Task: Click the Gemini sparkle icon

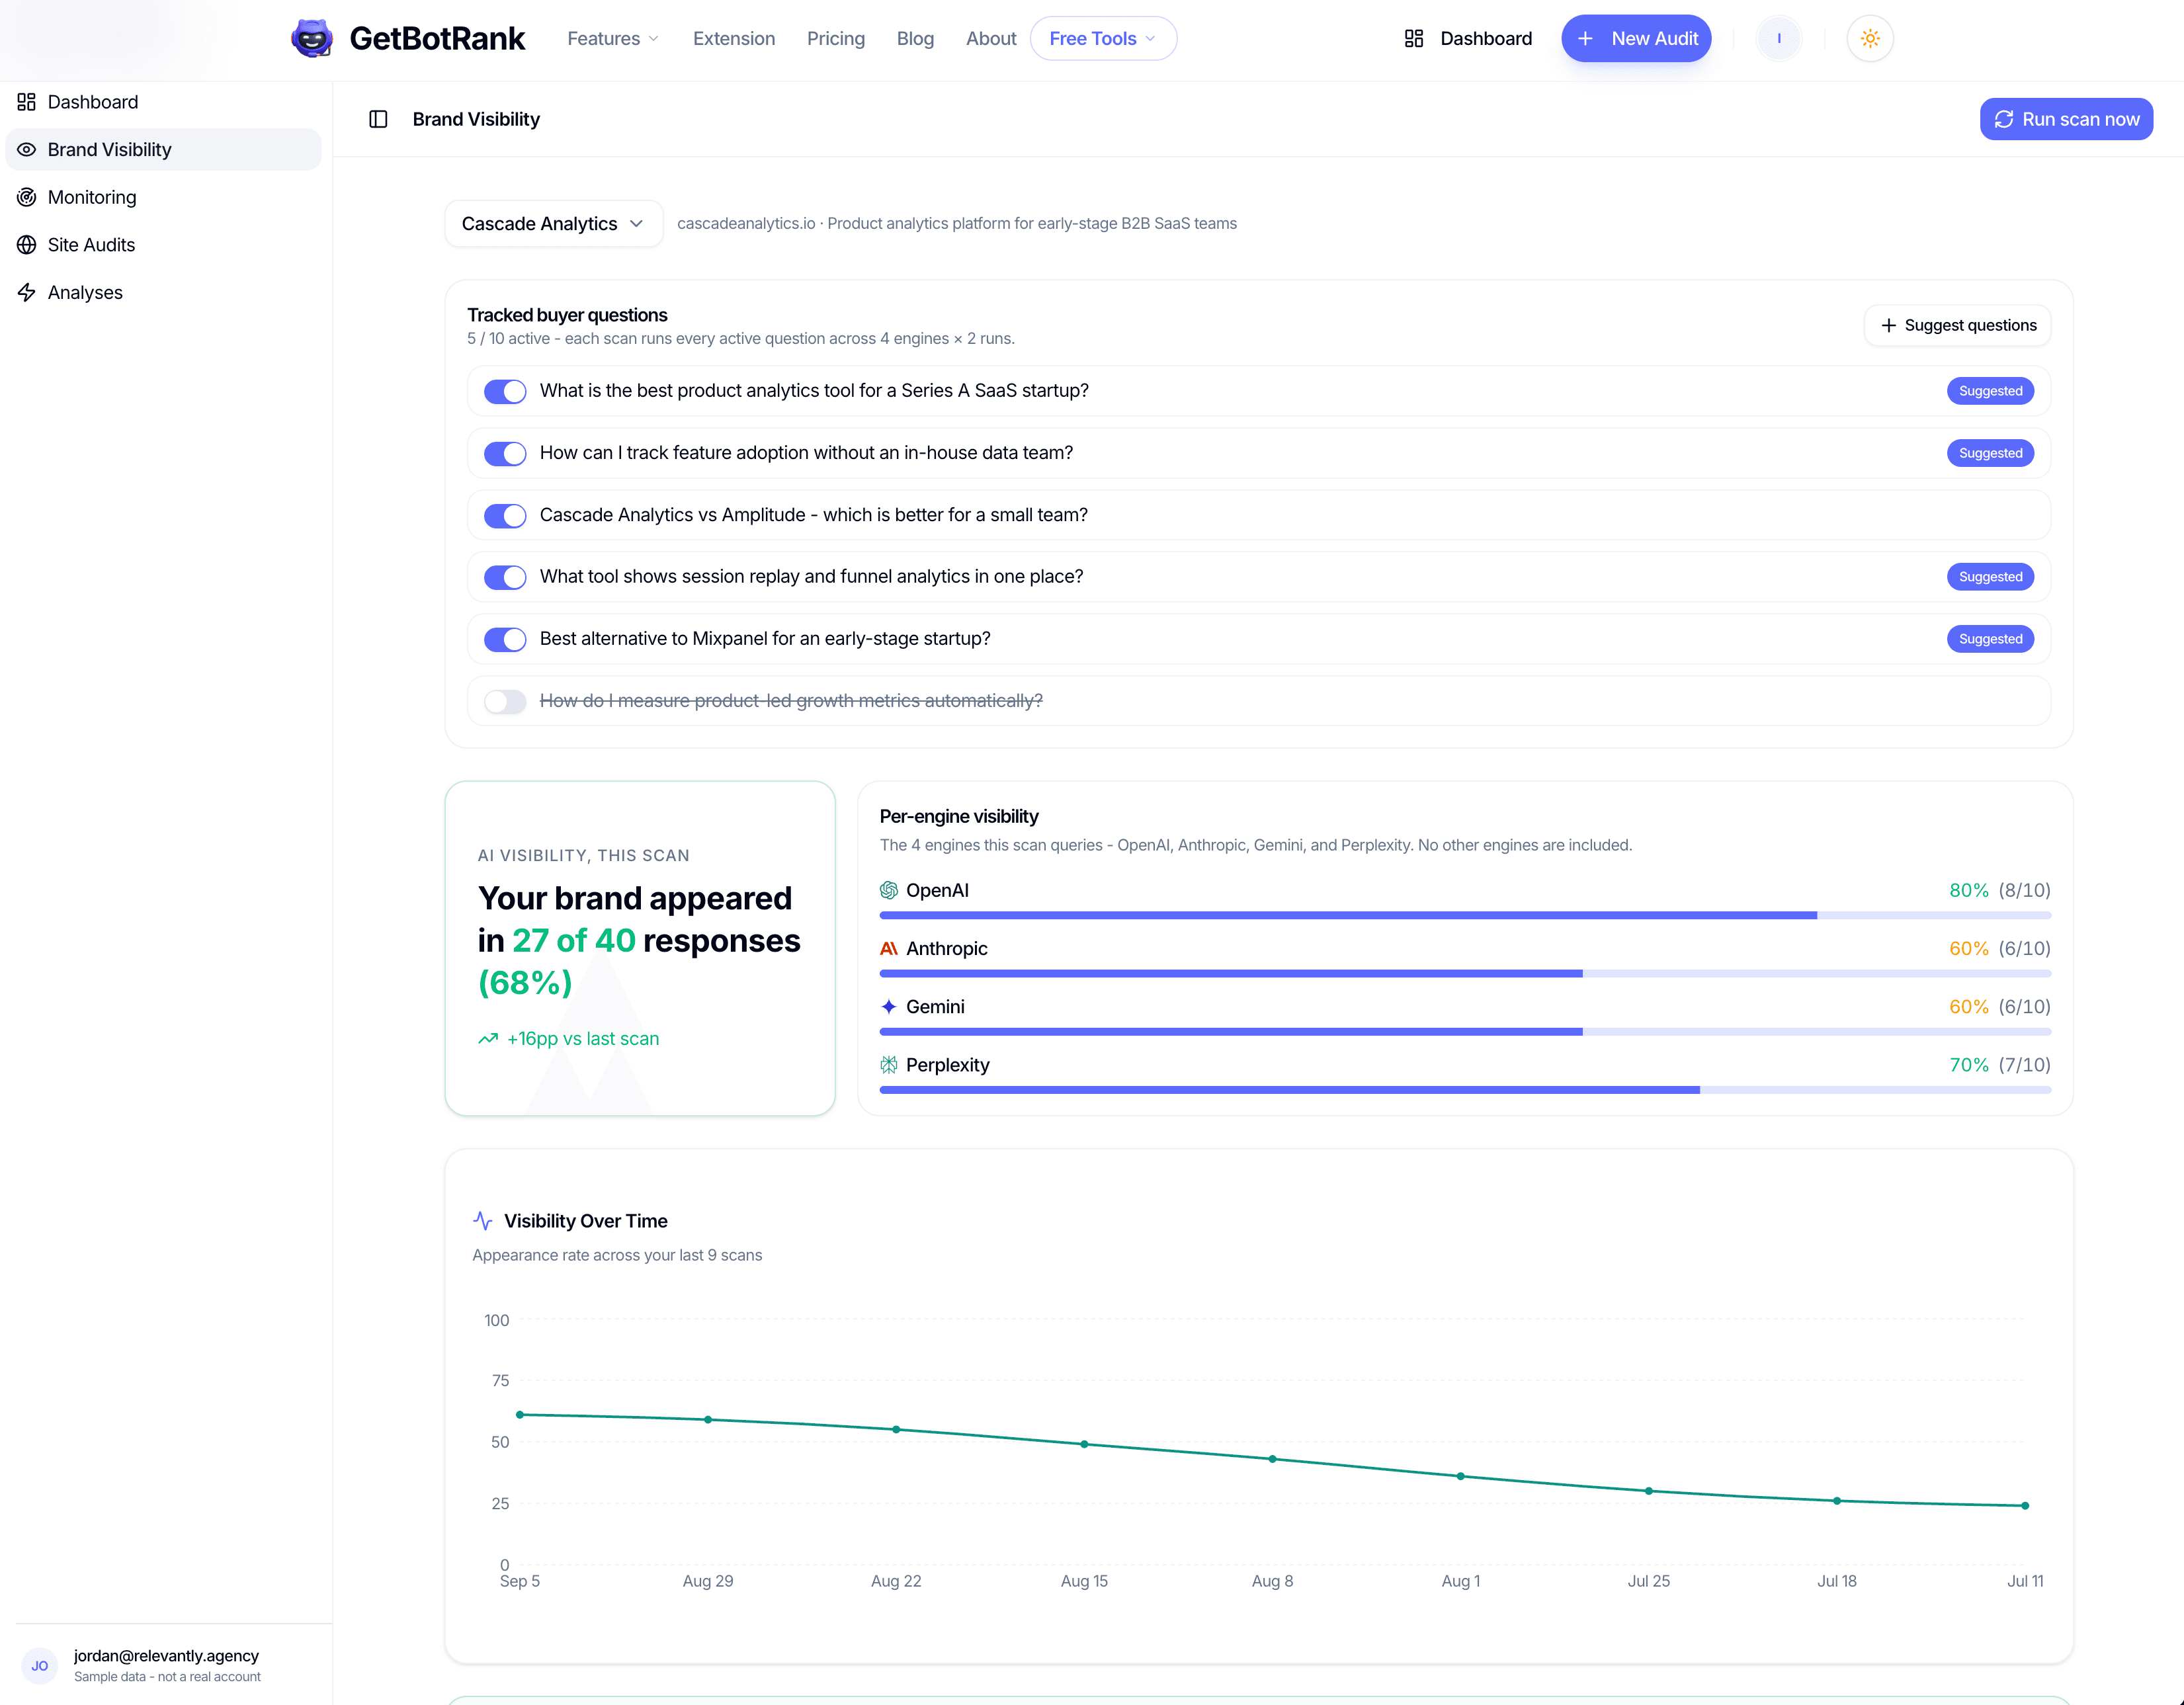Action: click(888, 1006)
